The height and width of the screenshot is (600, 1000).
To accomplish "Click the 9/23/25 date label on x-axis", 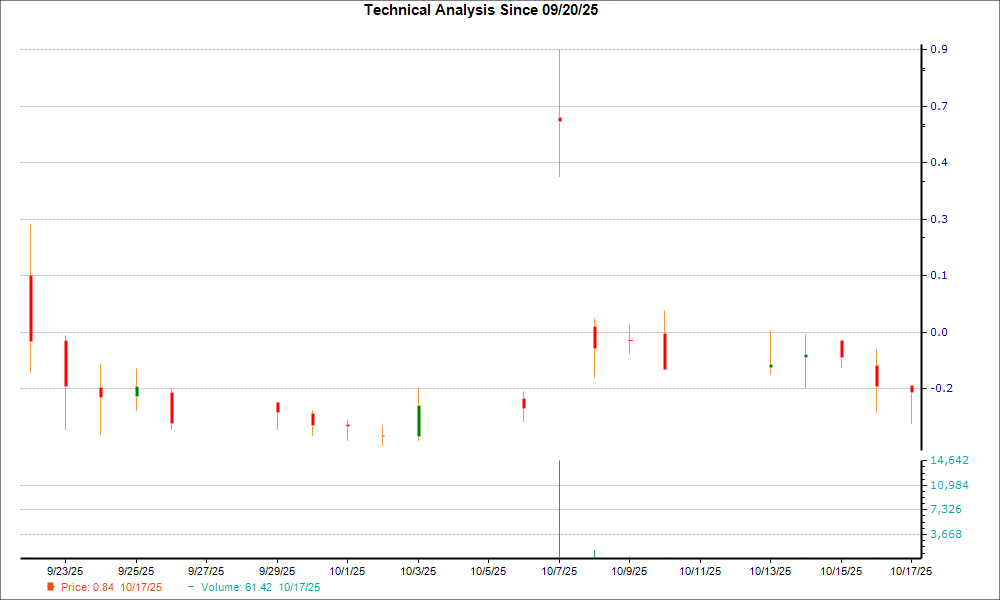I will click(66, 571).
